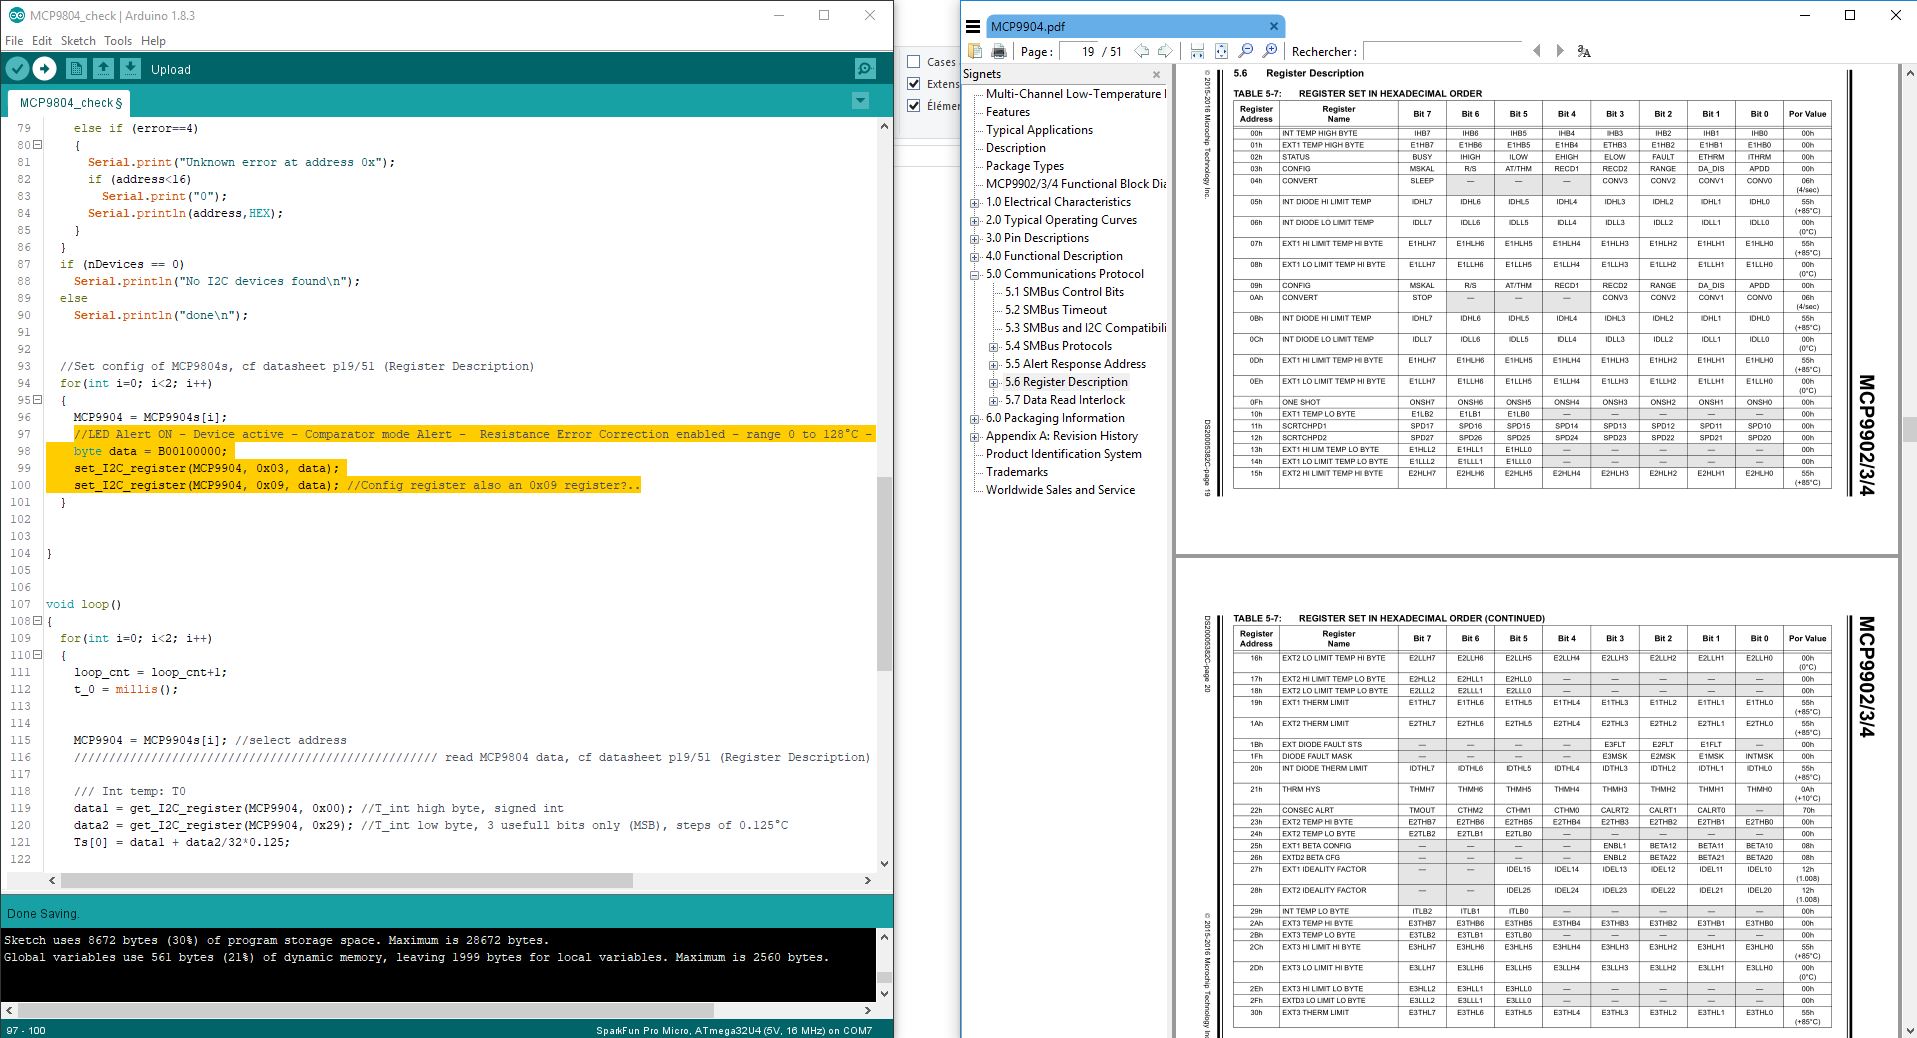This screenshot has height=1038, width=1917.
Task: Expand Appendix A: Revision History bookmark
Action: point(975,437)
